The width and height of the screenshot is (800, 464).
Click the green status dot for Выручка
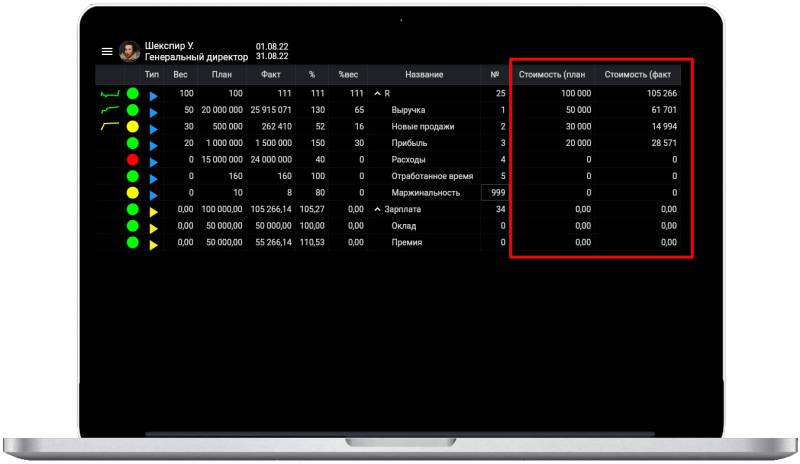[x=133, y=110]
